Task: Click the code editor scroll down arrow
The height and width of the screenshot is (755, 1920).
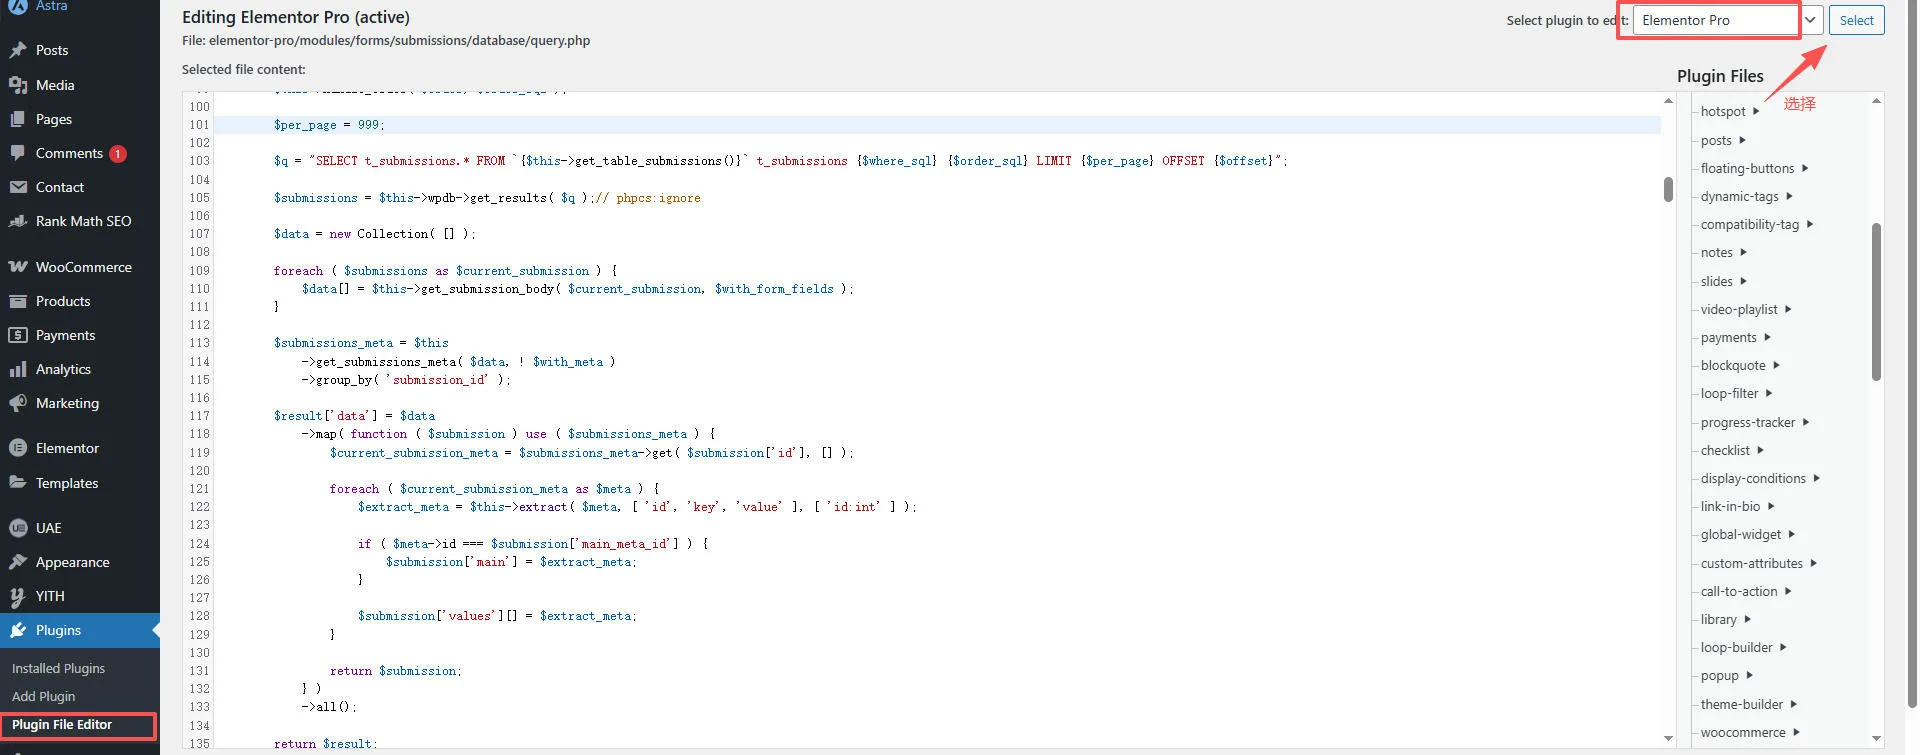Action: click(1668, 738)
